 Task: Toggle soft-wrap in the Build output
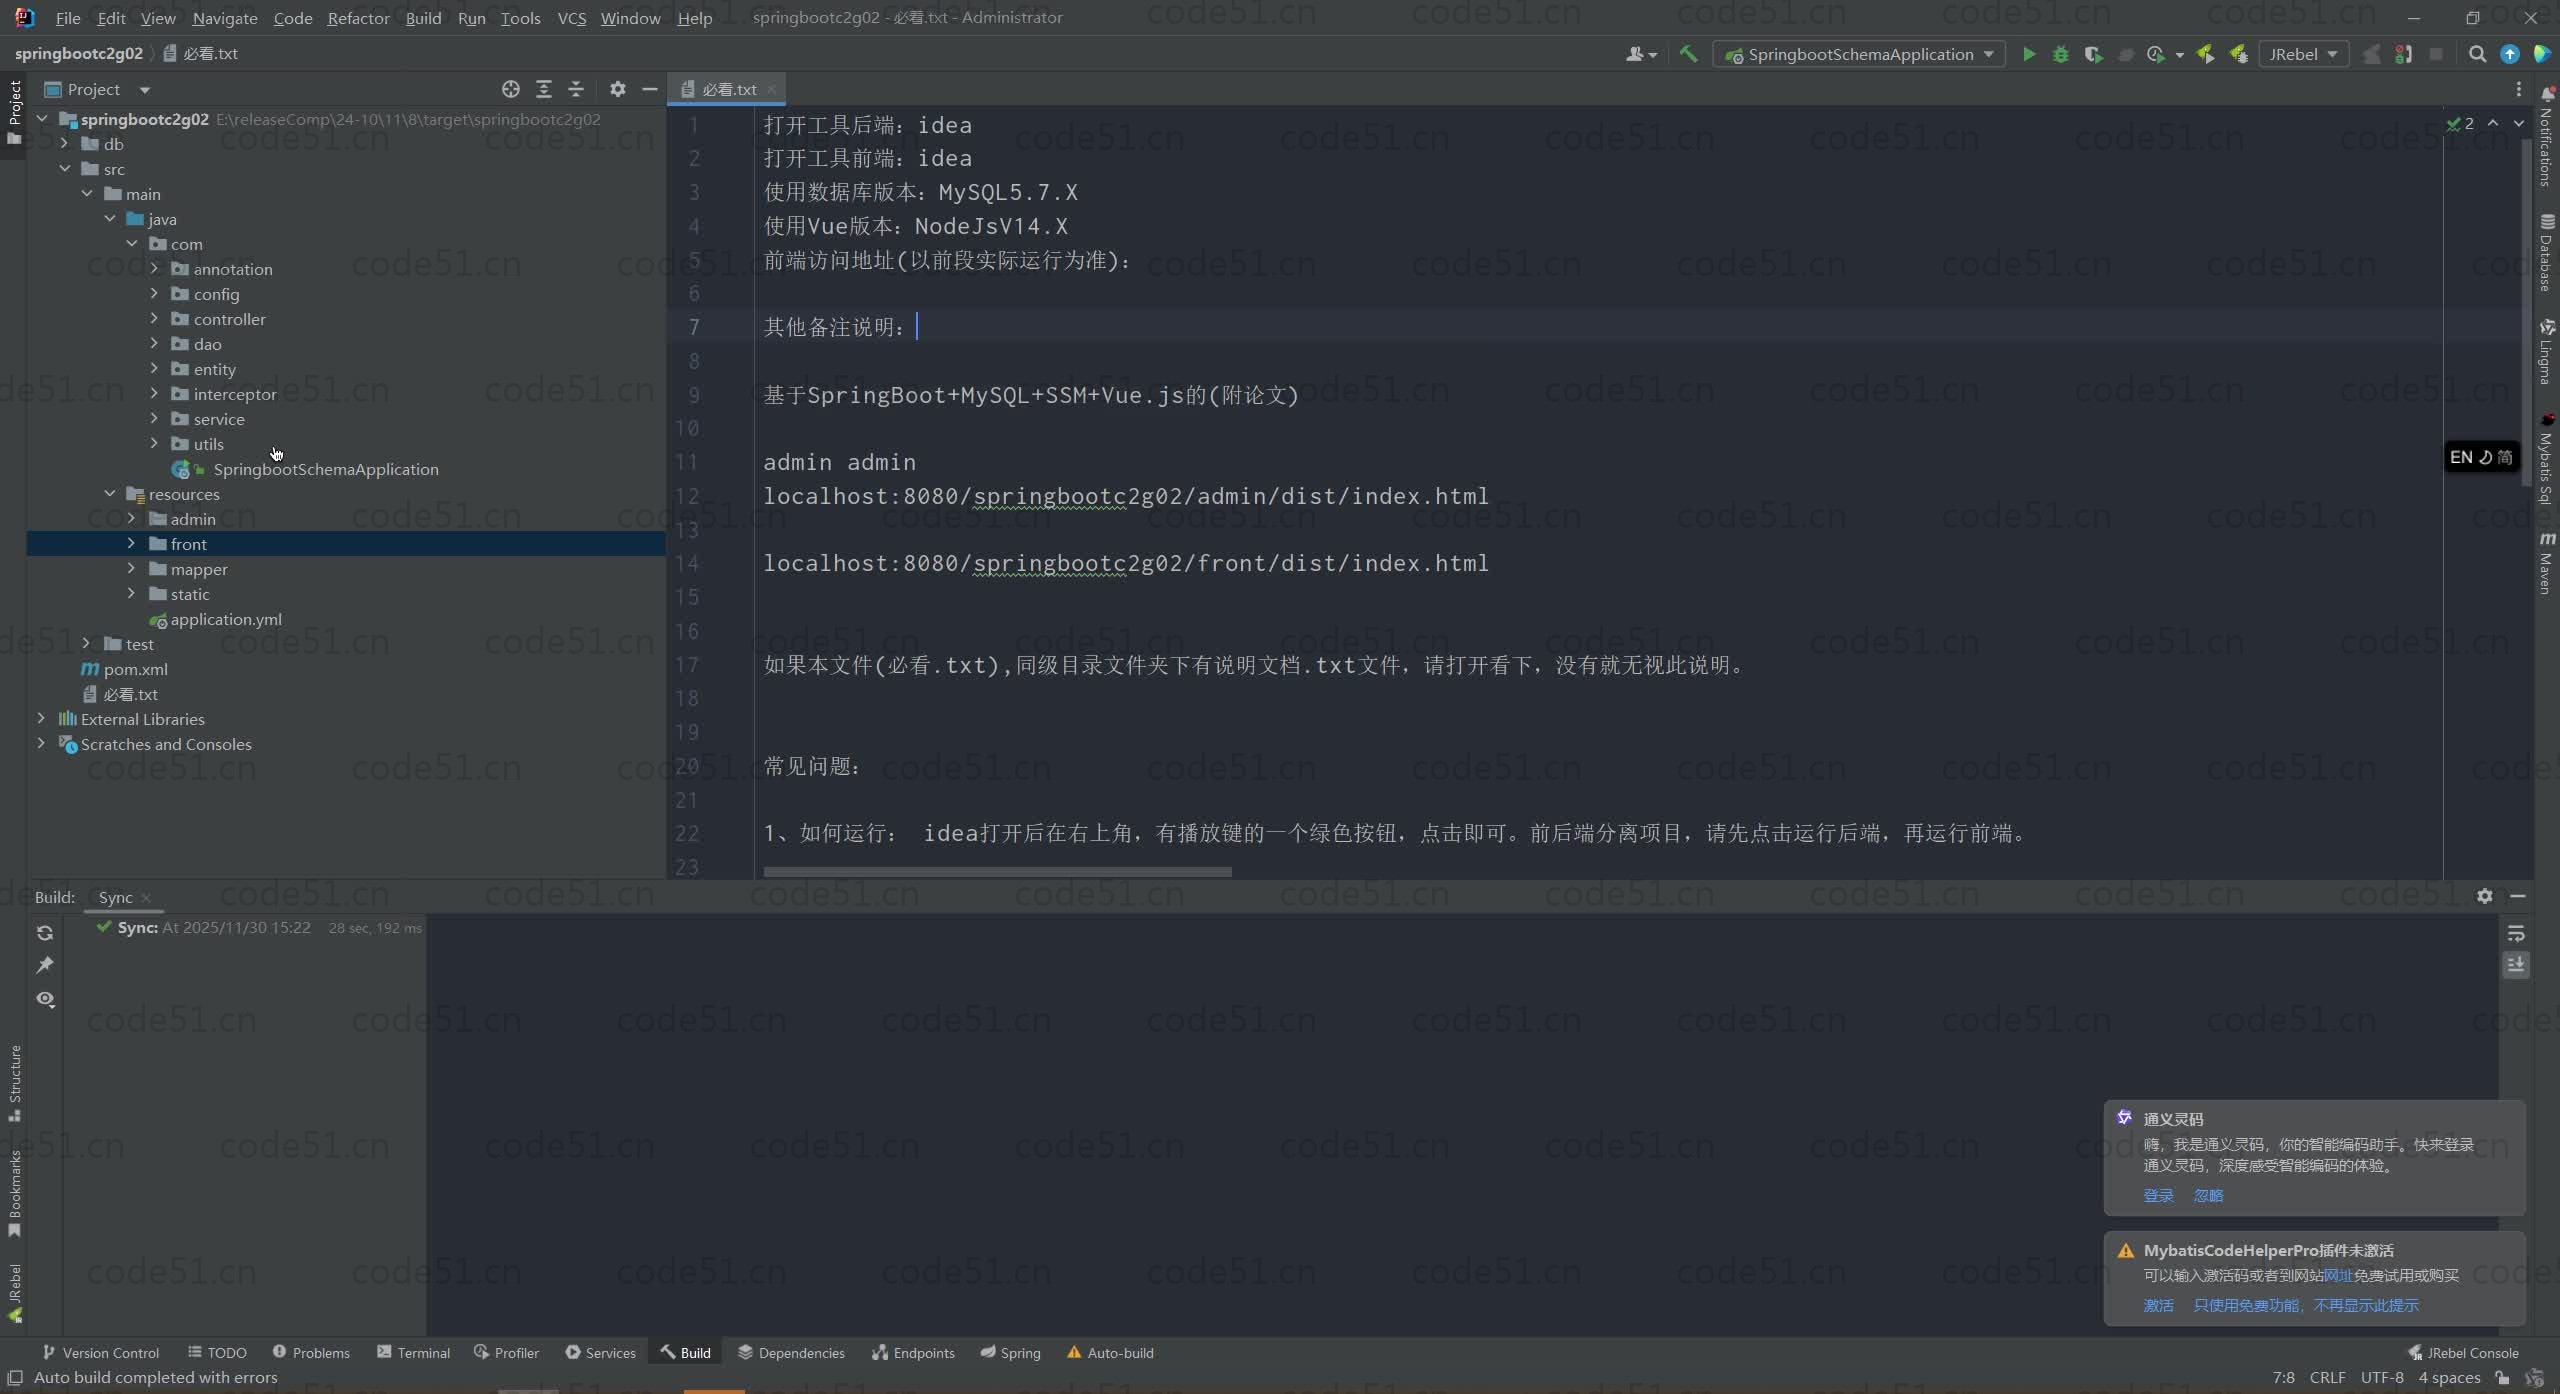pyautogui.click(x=2516, y=933)
